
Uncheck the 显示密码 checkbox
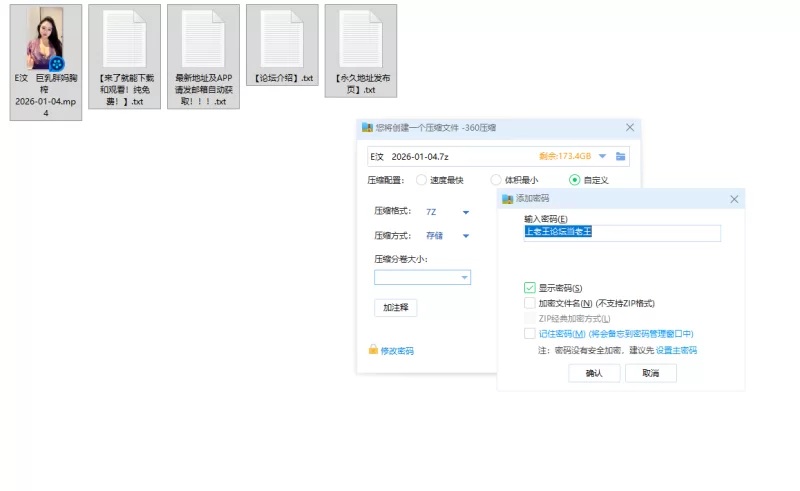point(529,288)
